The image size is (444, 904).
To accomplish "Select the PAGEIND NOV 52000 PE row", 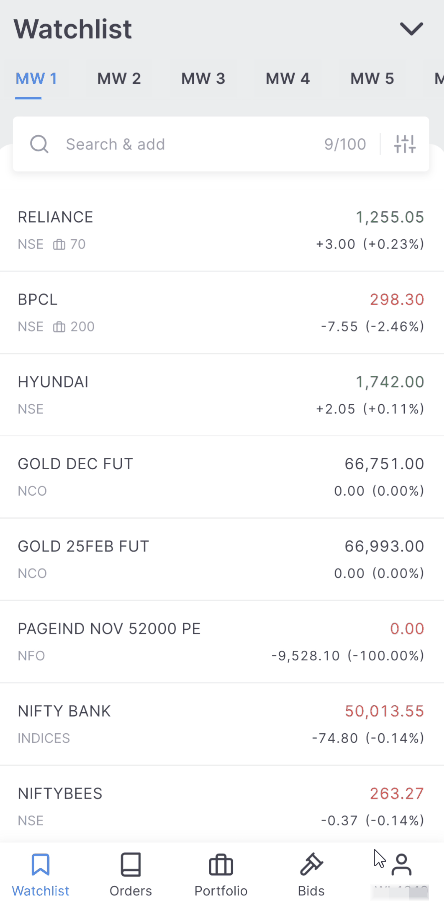I will click(222, 642).
